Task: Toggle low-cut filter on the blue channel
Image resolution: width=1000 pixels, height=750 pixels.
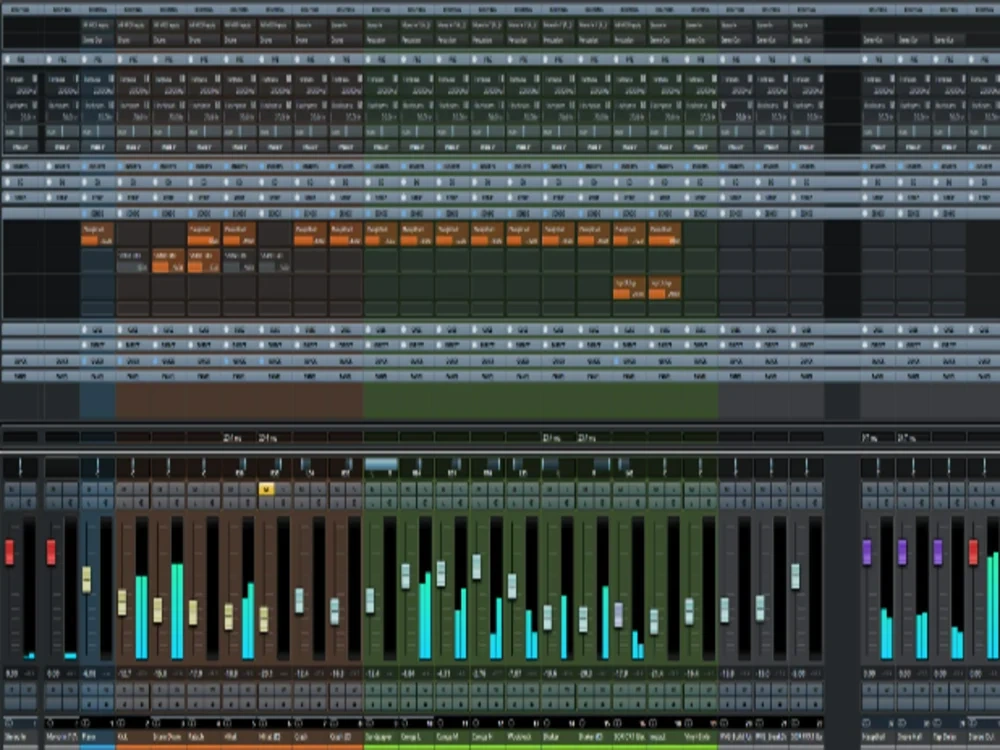Action: (98, 111)
